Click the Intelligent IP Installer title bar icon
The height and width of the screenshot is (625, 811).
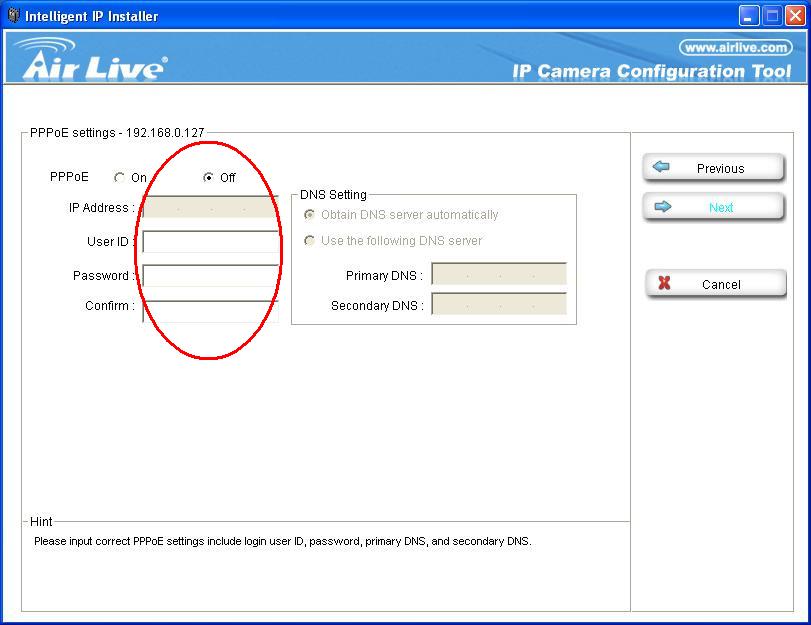point(13,16)
